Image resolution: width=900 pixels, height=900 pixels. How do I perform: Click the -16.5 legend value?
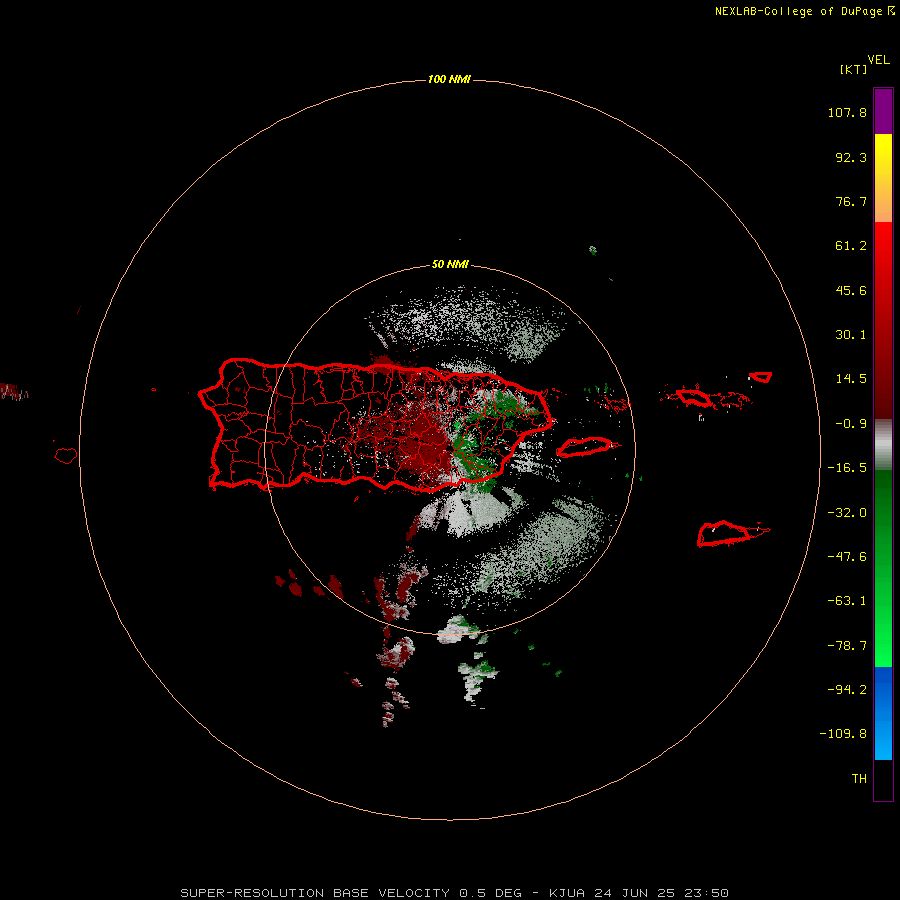point(847,468)
